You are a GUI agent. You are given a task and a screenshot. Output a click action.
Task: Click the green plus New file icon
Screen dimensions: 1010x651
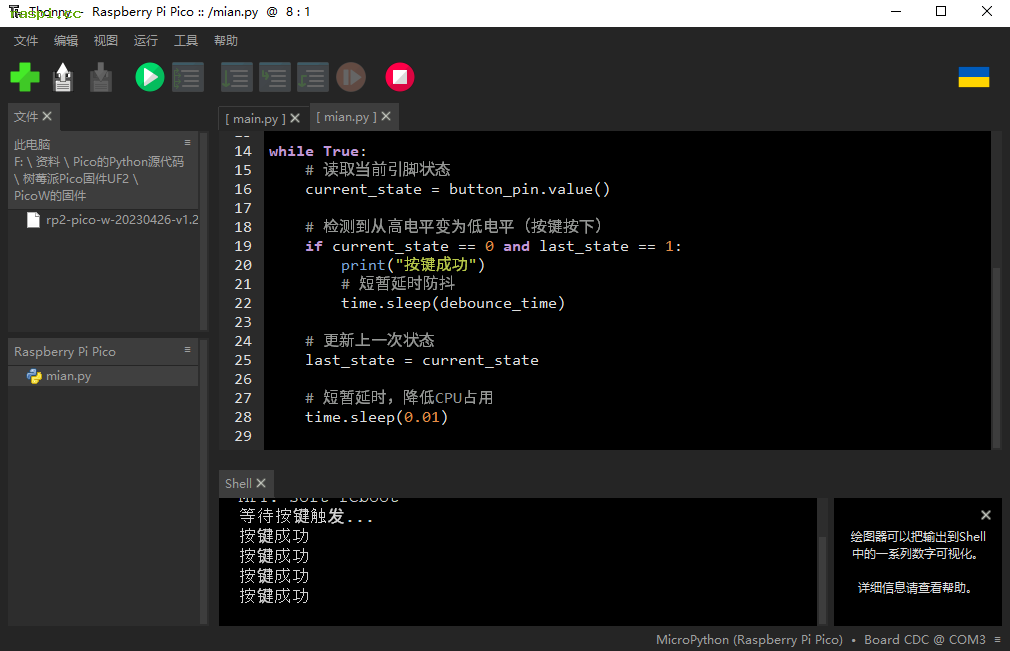25,77
